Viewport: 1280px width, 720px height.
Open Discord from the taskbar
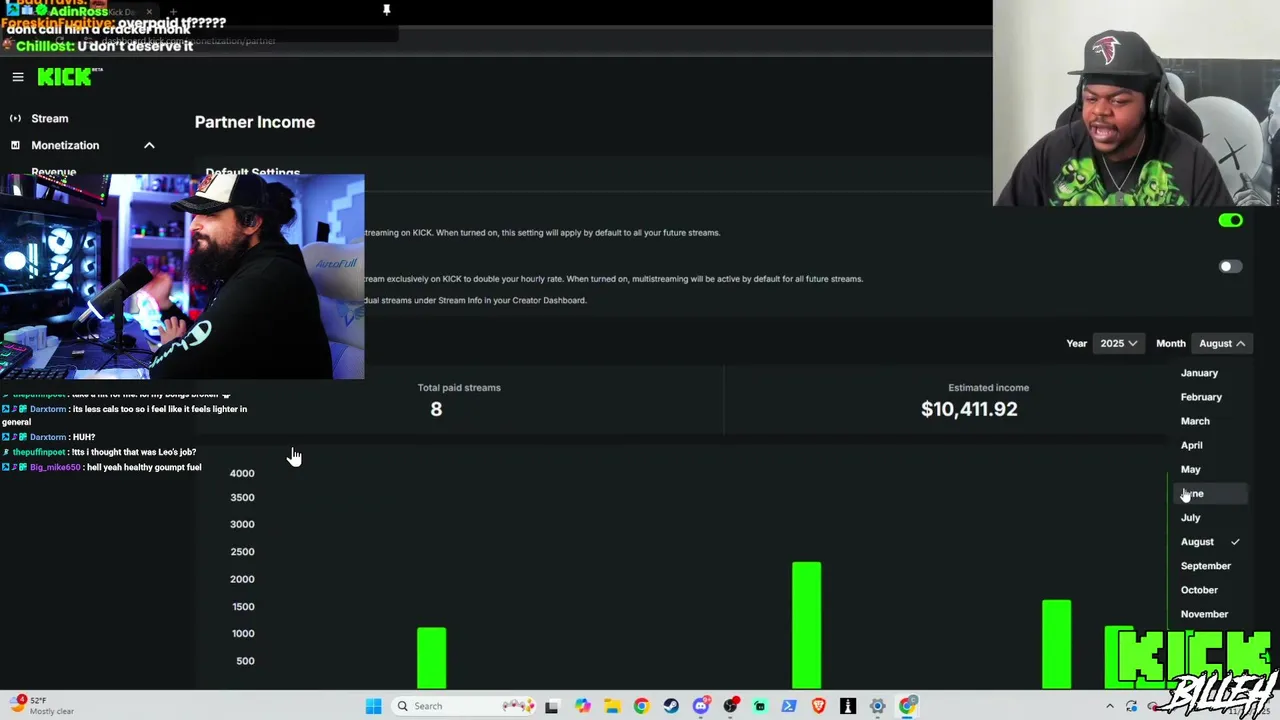[701, 706]
